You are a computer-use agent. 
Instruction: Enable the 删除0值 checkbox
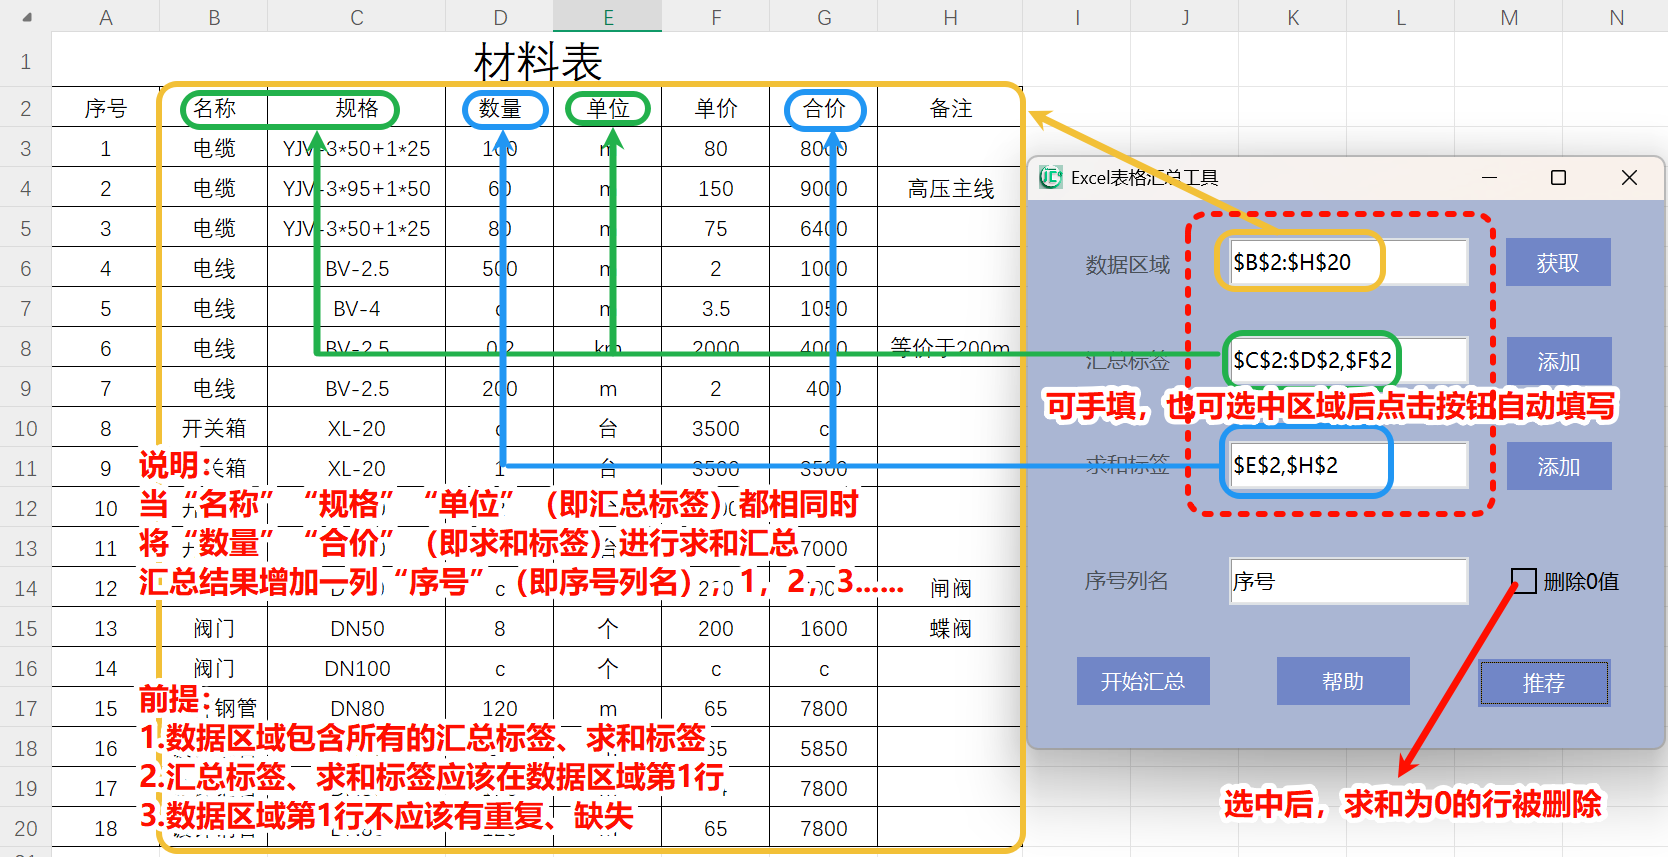coord(1524,581)
